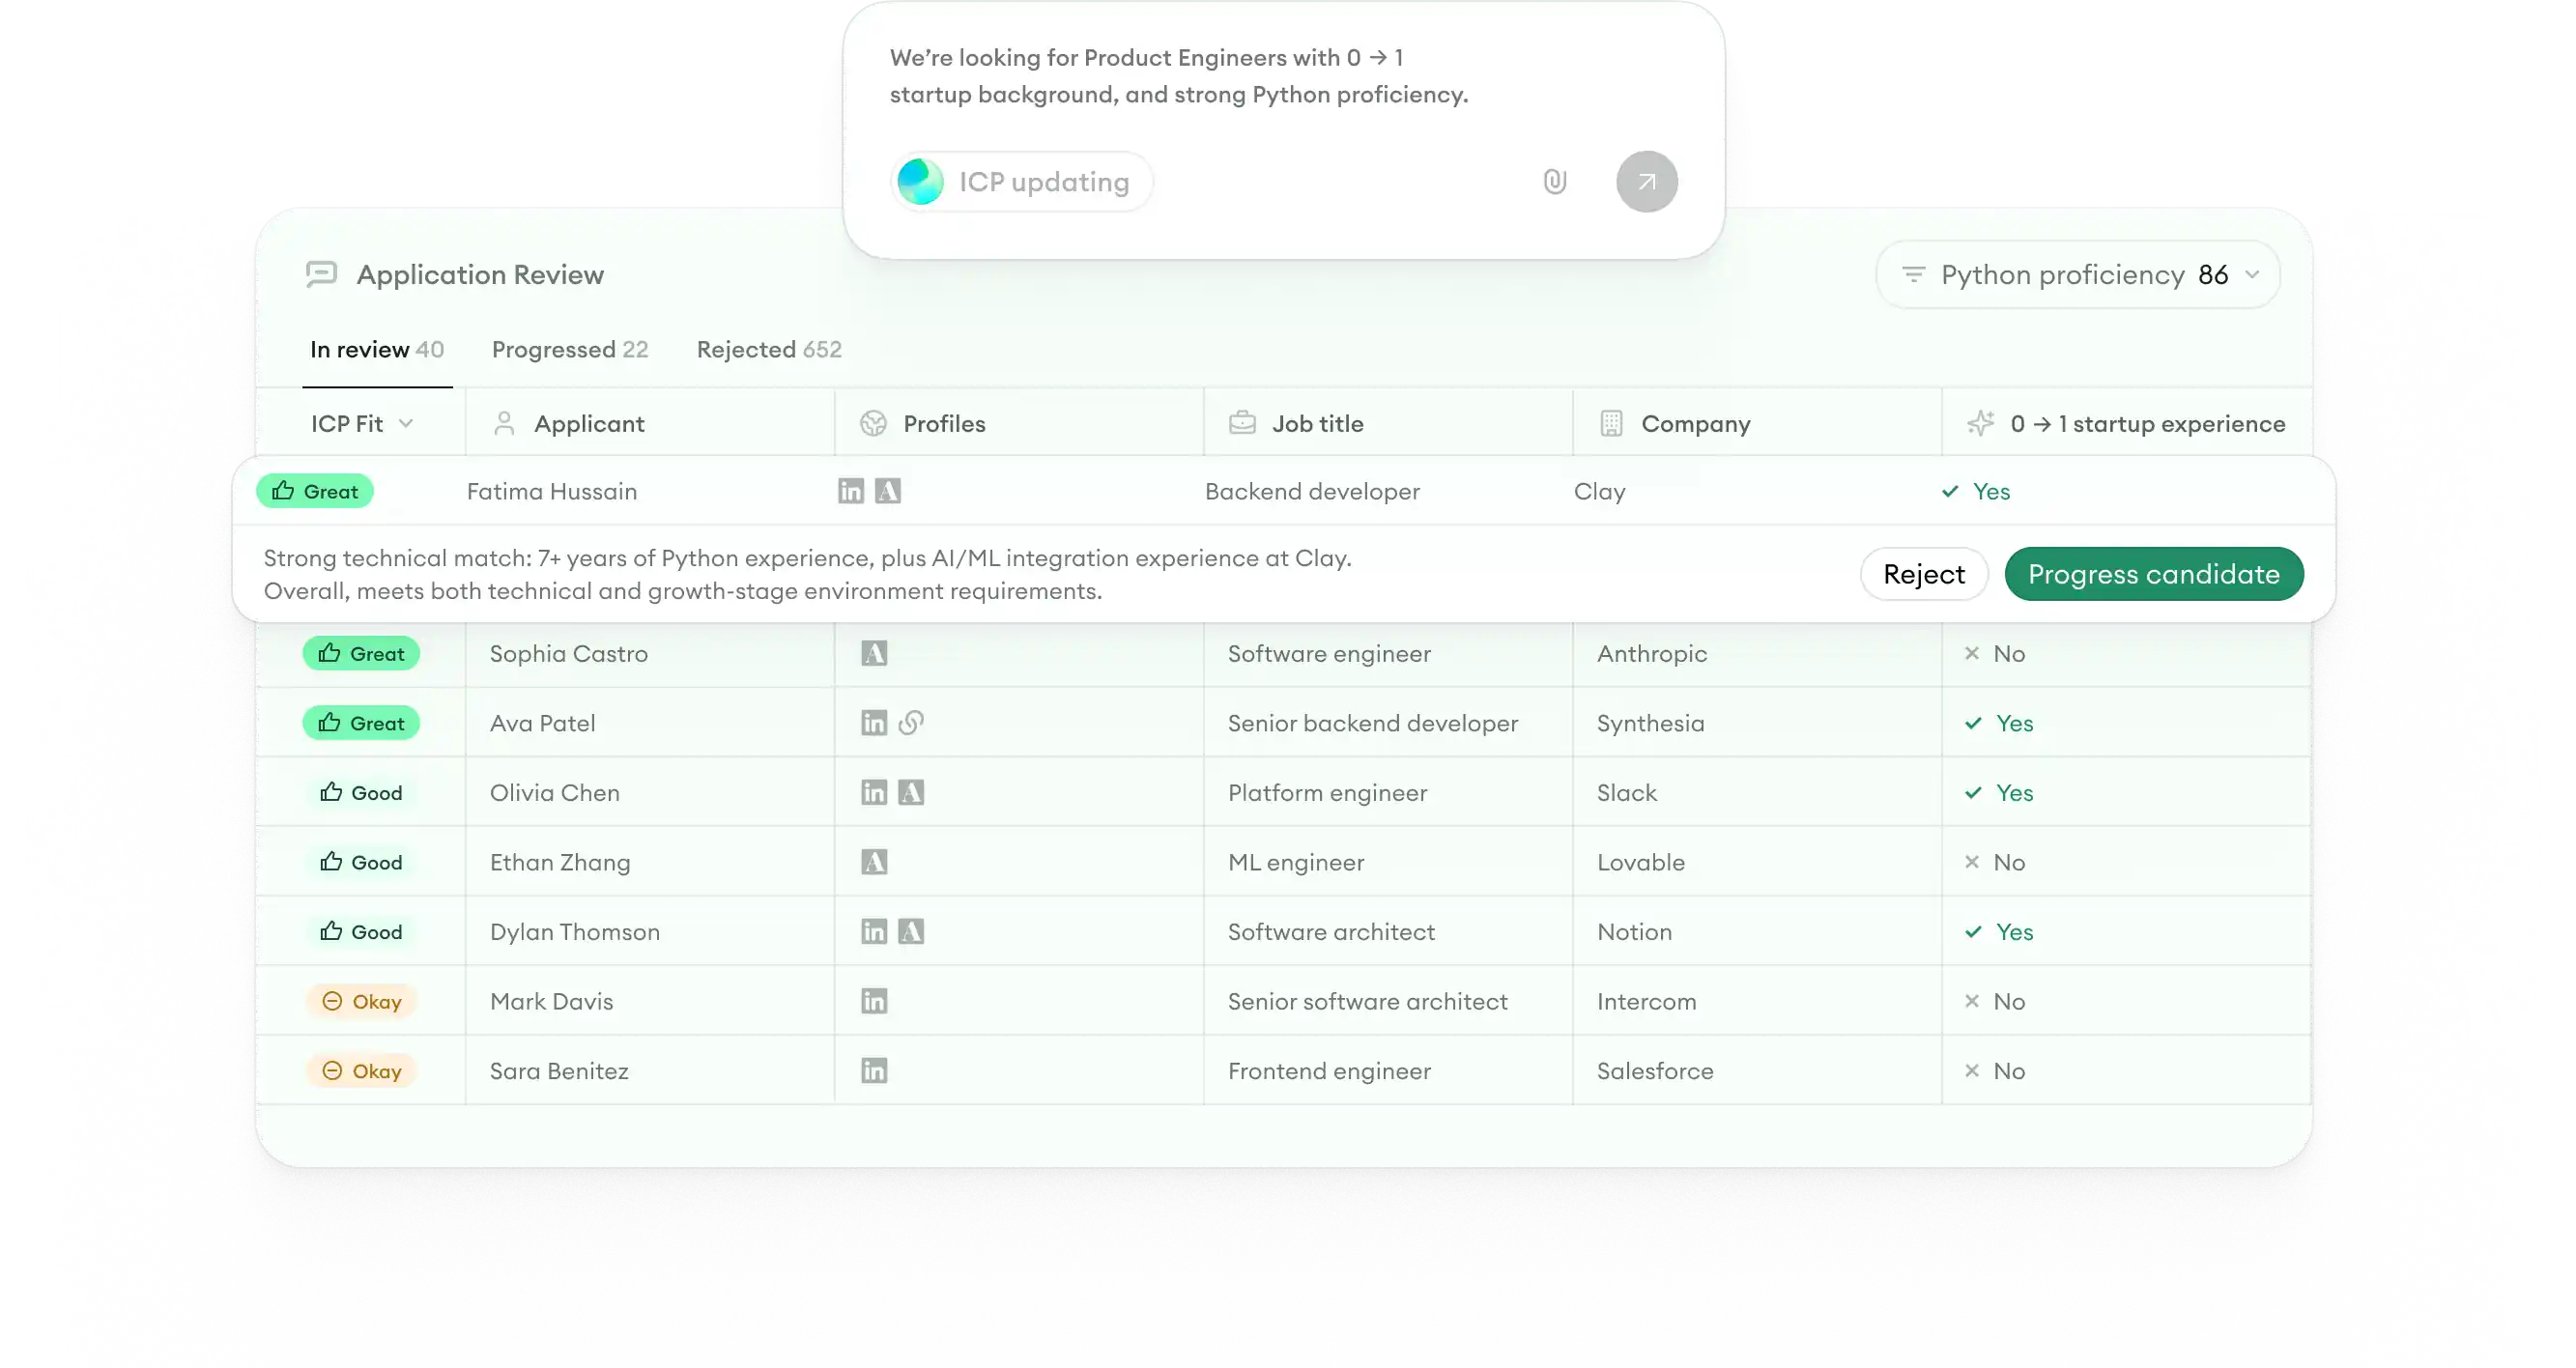The width and height of the screenshot is (2576, 1368).
Task: Click the globe icon in the Profiles column header
Action: click(x=874, y=423)
